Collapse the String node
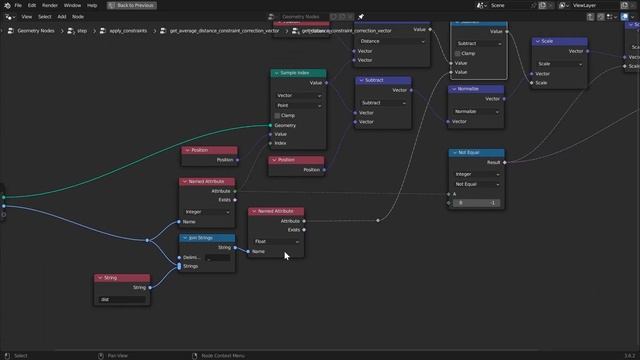640x360 pixels. [x=100, y=278]
